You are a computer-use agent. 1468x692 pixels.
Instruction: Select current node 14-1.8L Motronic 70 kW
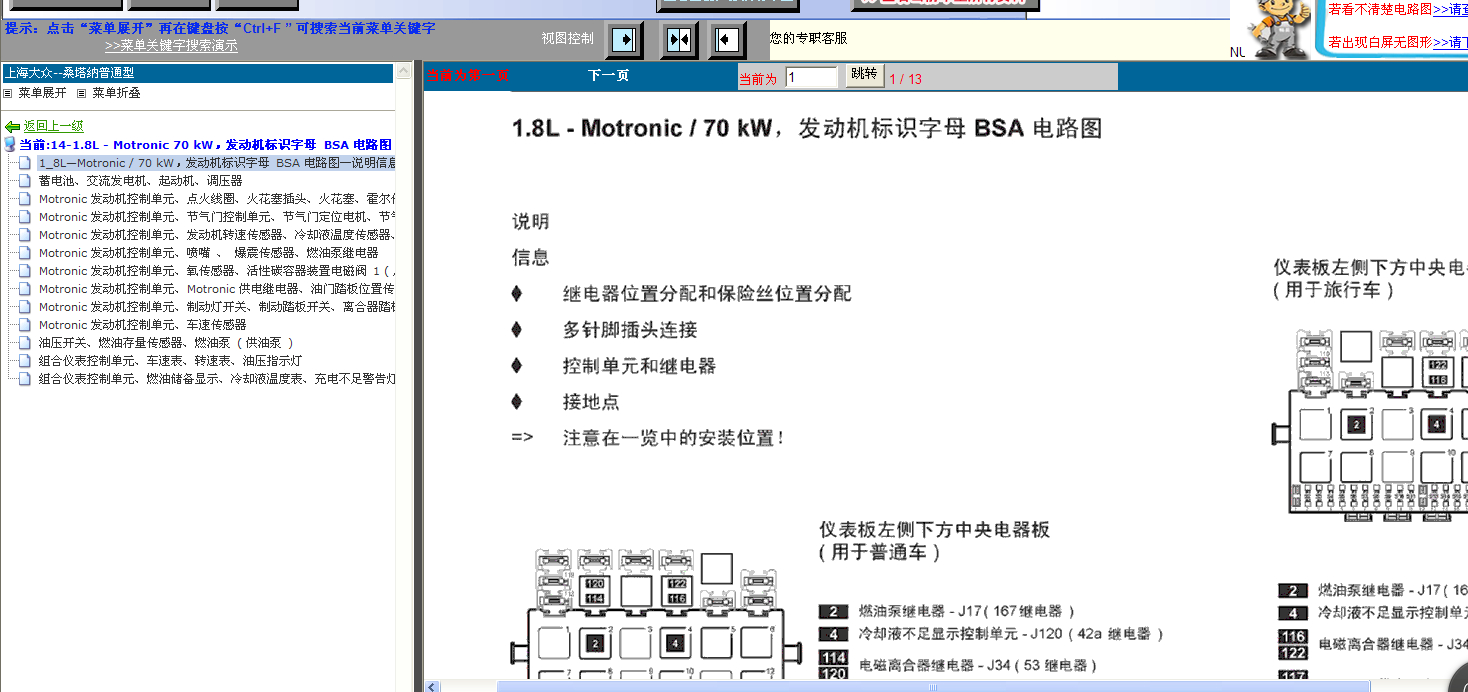pos(205,145)
